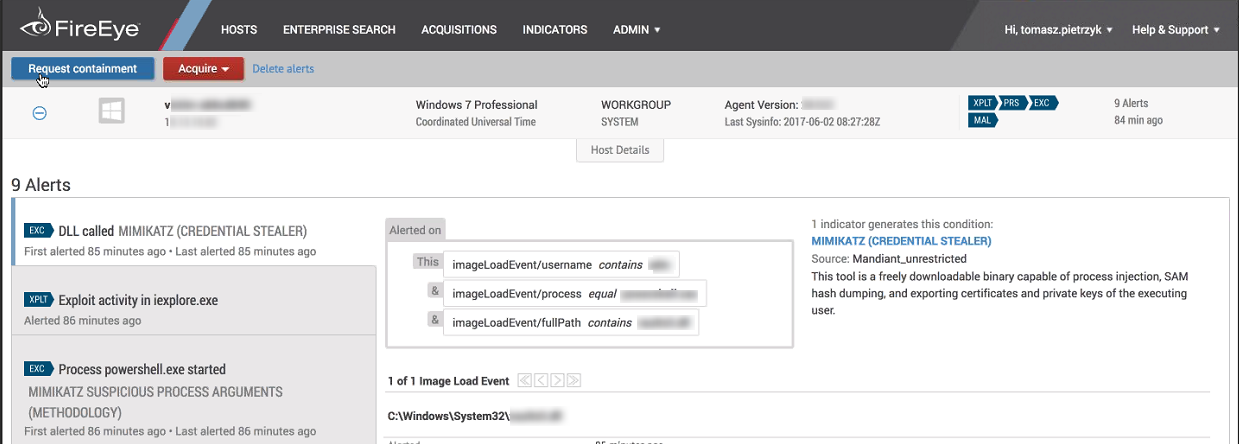This screenshot has height=444, width=1239.
Task: Click the XPLT tag badge in host row
Action: tap(983, 103)
